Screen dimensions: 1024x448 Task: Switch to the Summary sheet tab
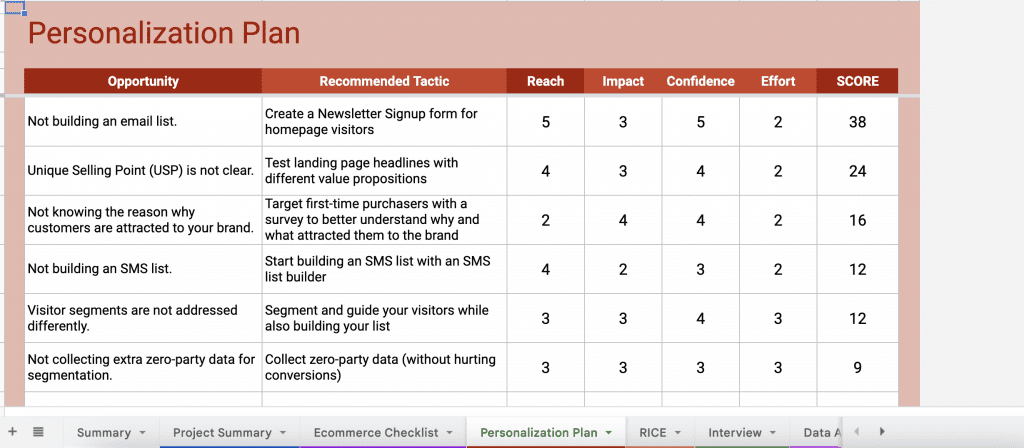[103, 433]
